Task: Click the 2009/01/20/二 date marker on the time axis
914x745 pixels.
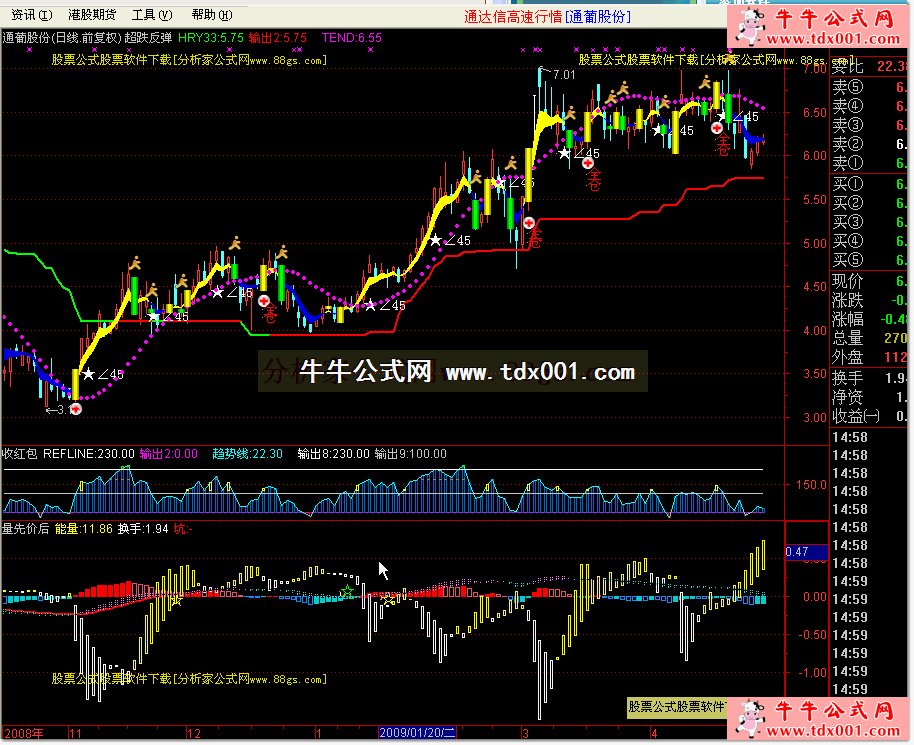Action: pyautogui.click(x=417, y=733)
